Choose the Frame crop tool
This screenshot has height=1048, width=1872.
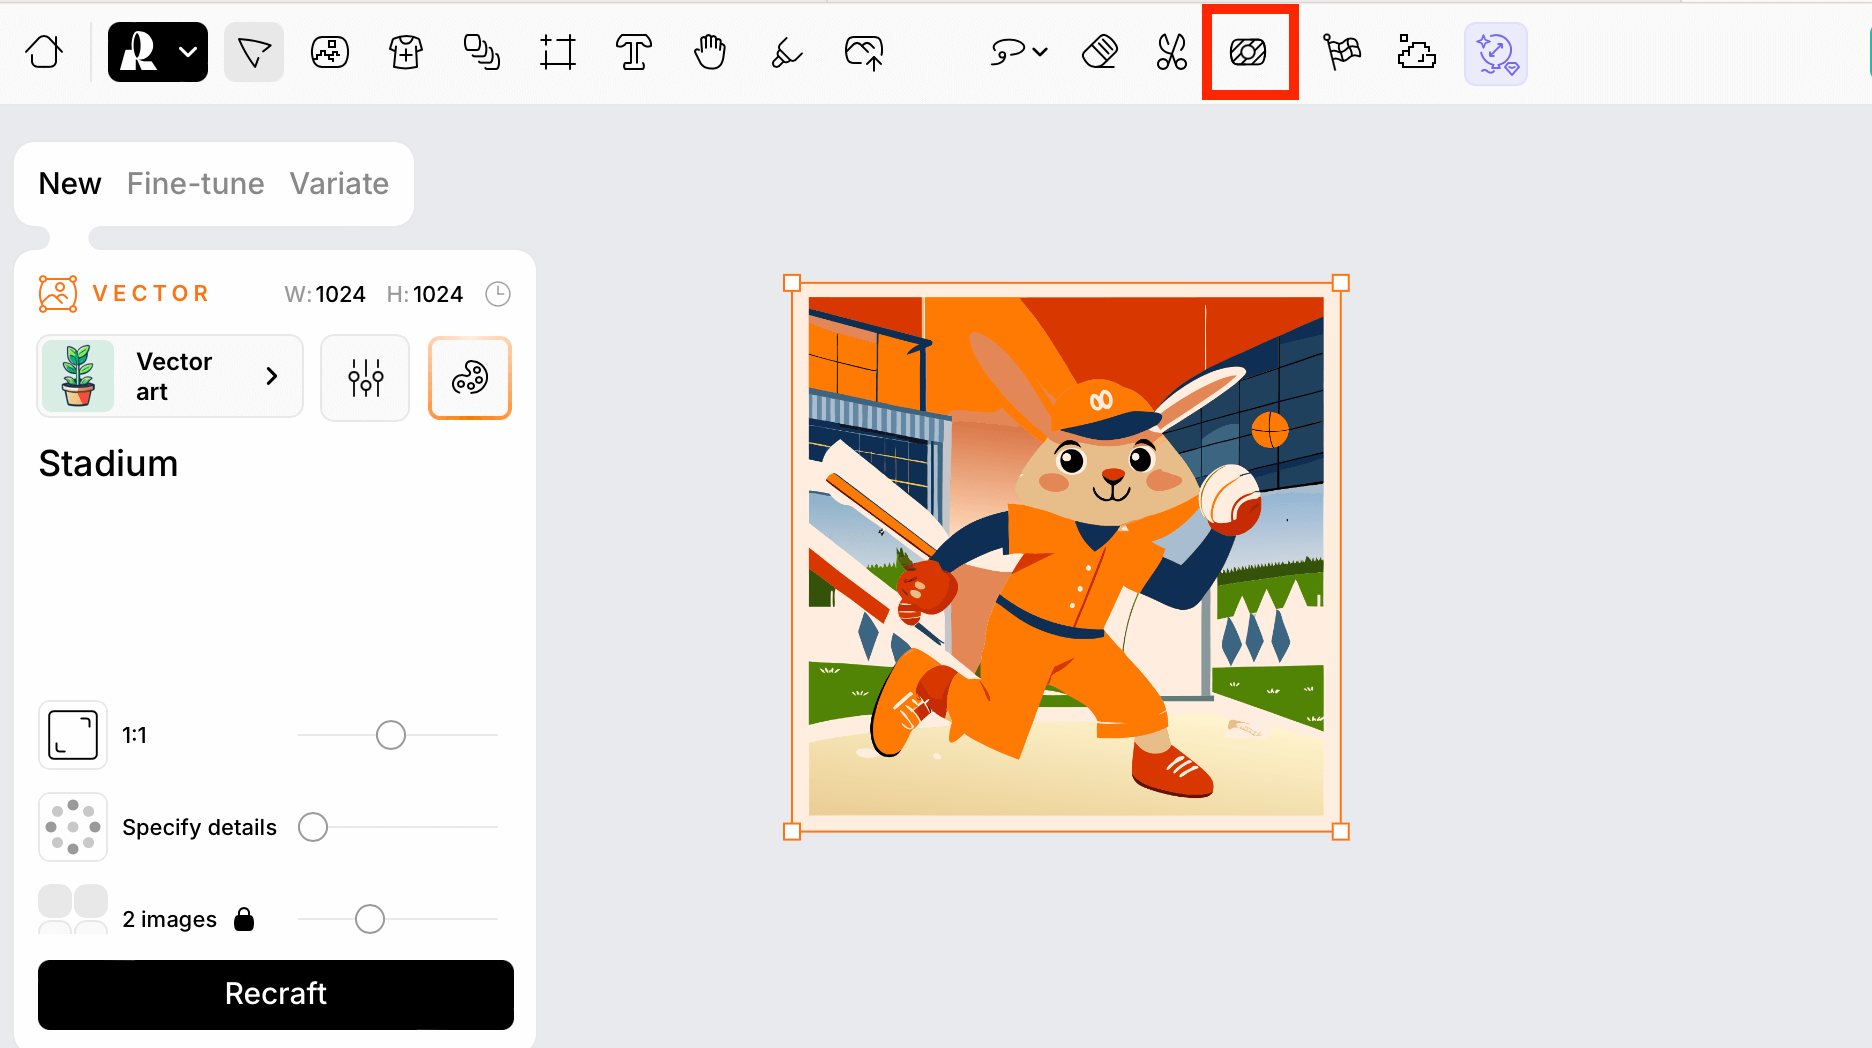click(558, 52)
